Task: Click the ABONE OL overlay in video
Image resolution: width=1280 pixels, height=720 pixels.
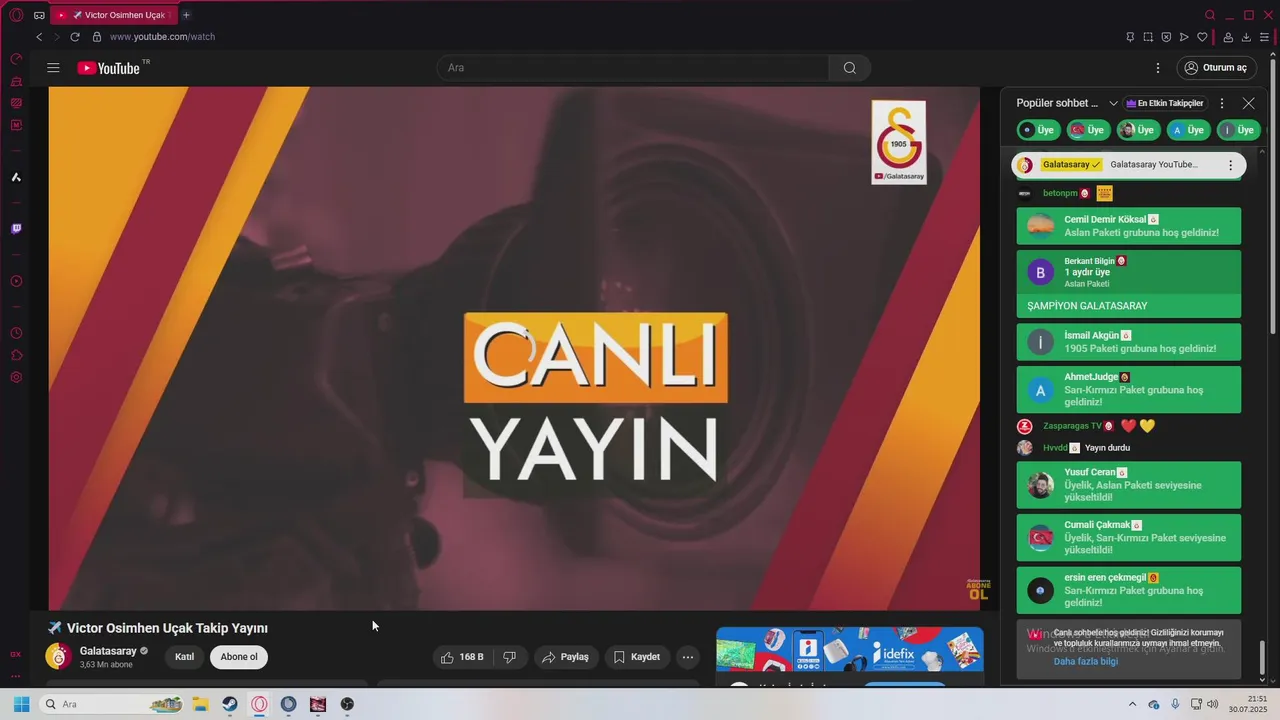Action: [x=978, y=590]
